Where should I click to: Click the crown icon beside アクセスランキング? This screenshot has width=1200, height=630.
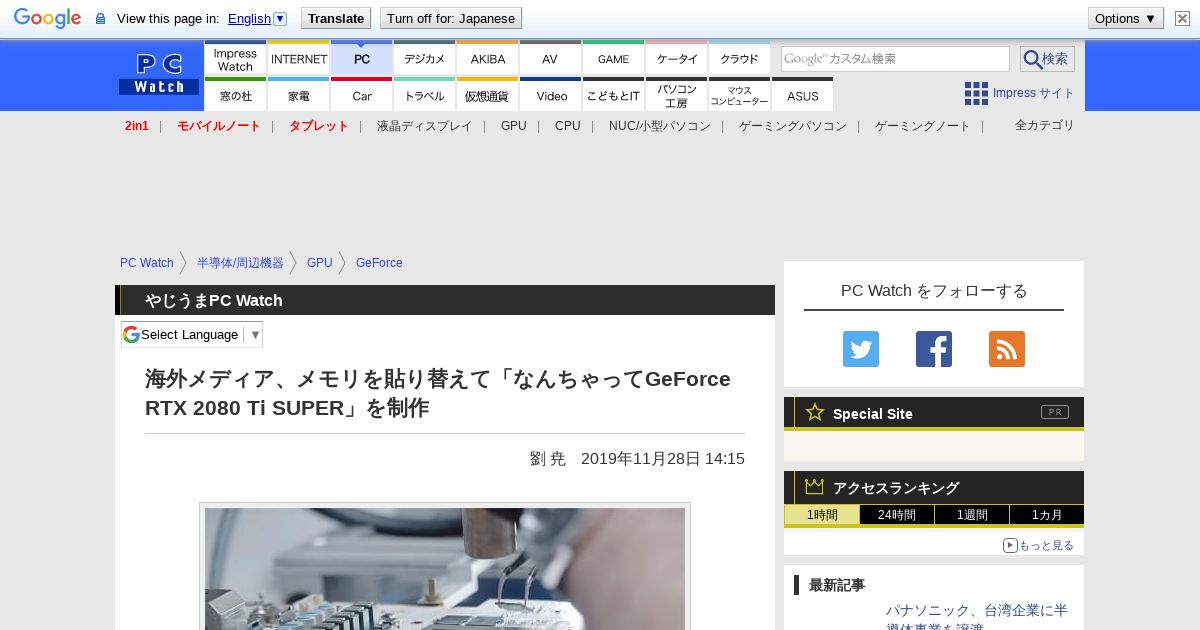[x=814, y=486]
